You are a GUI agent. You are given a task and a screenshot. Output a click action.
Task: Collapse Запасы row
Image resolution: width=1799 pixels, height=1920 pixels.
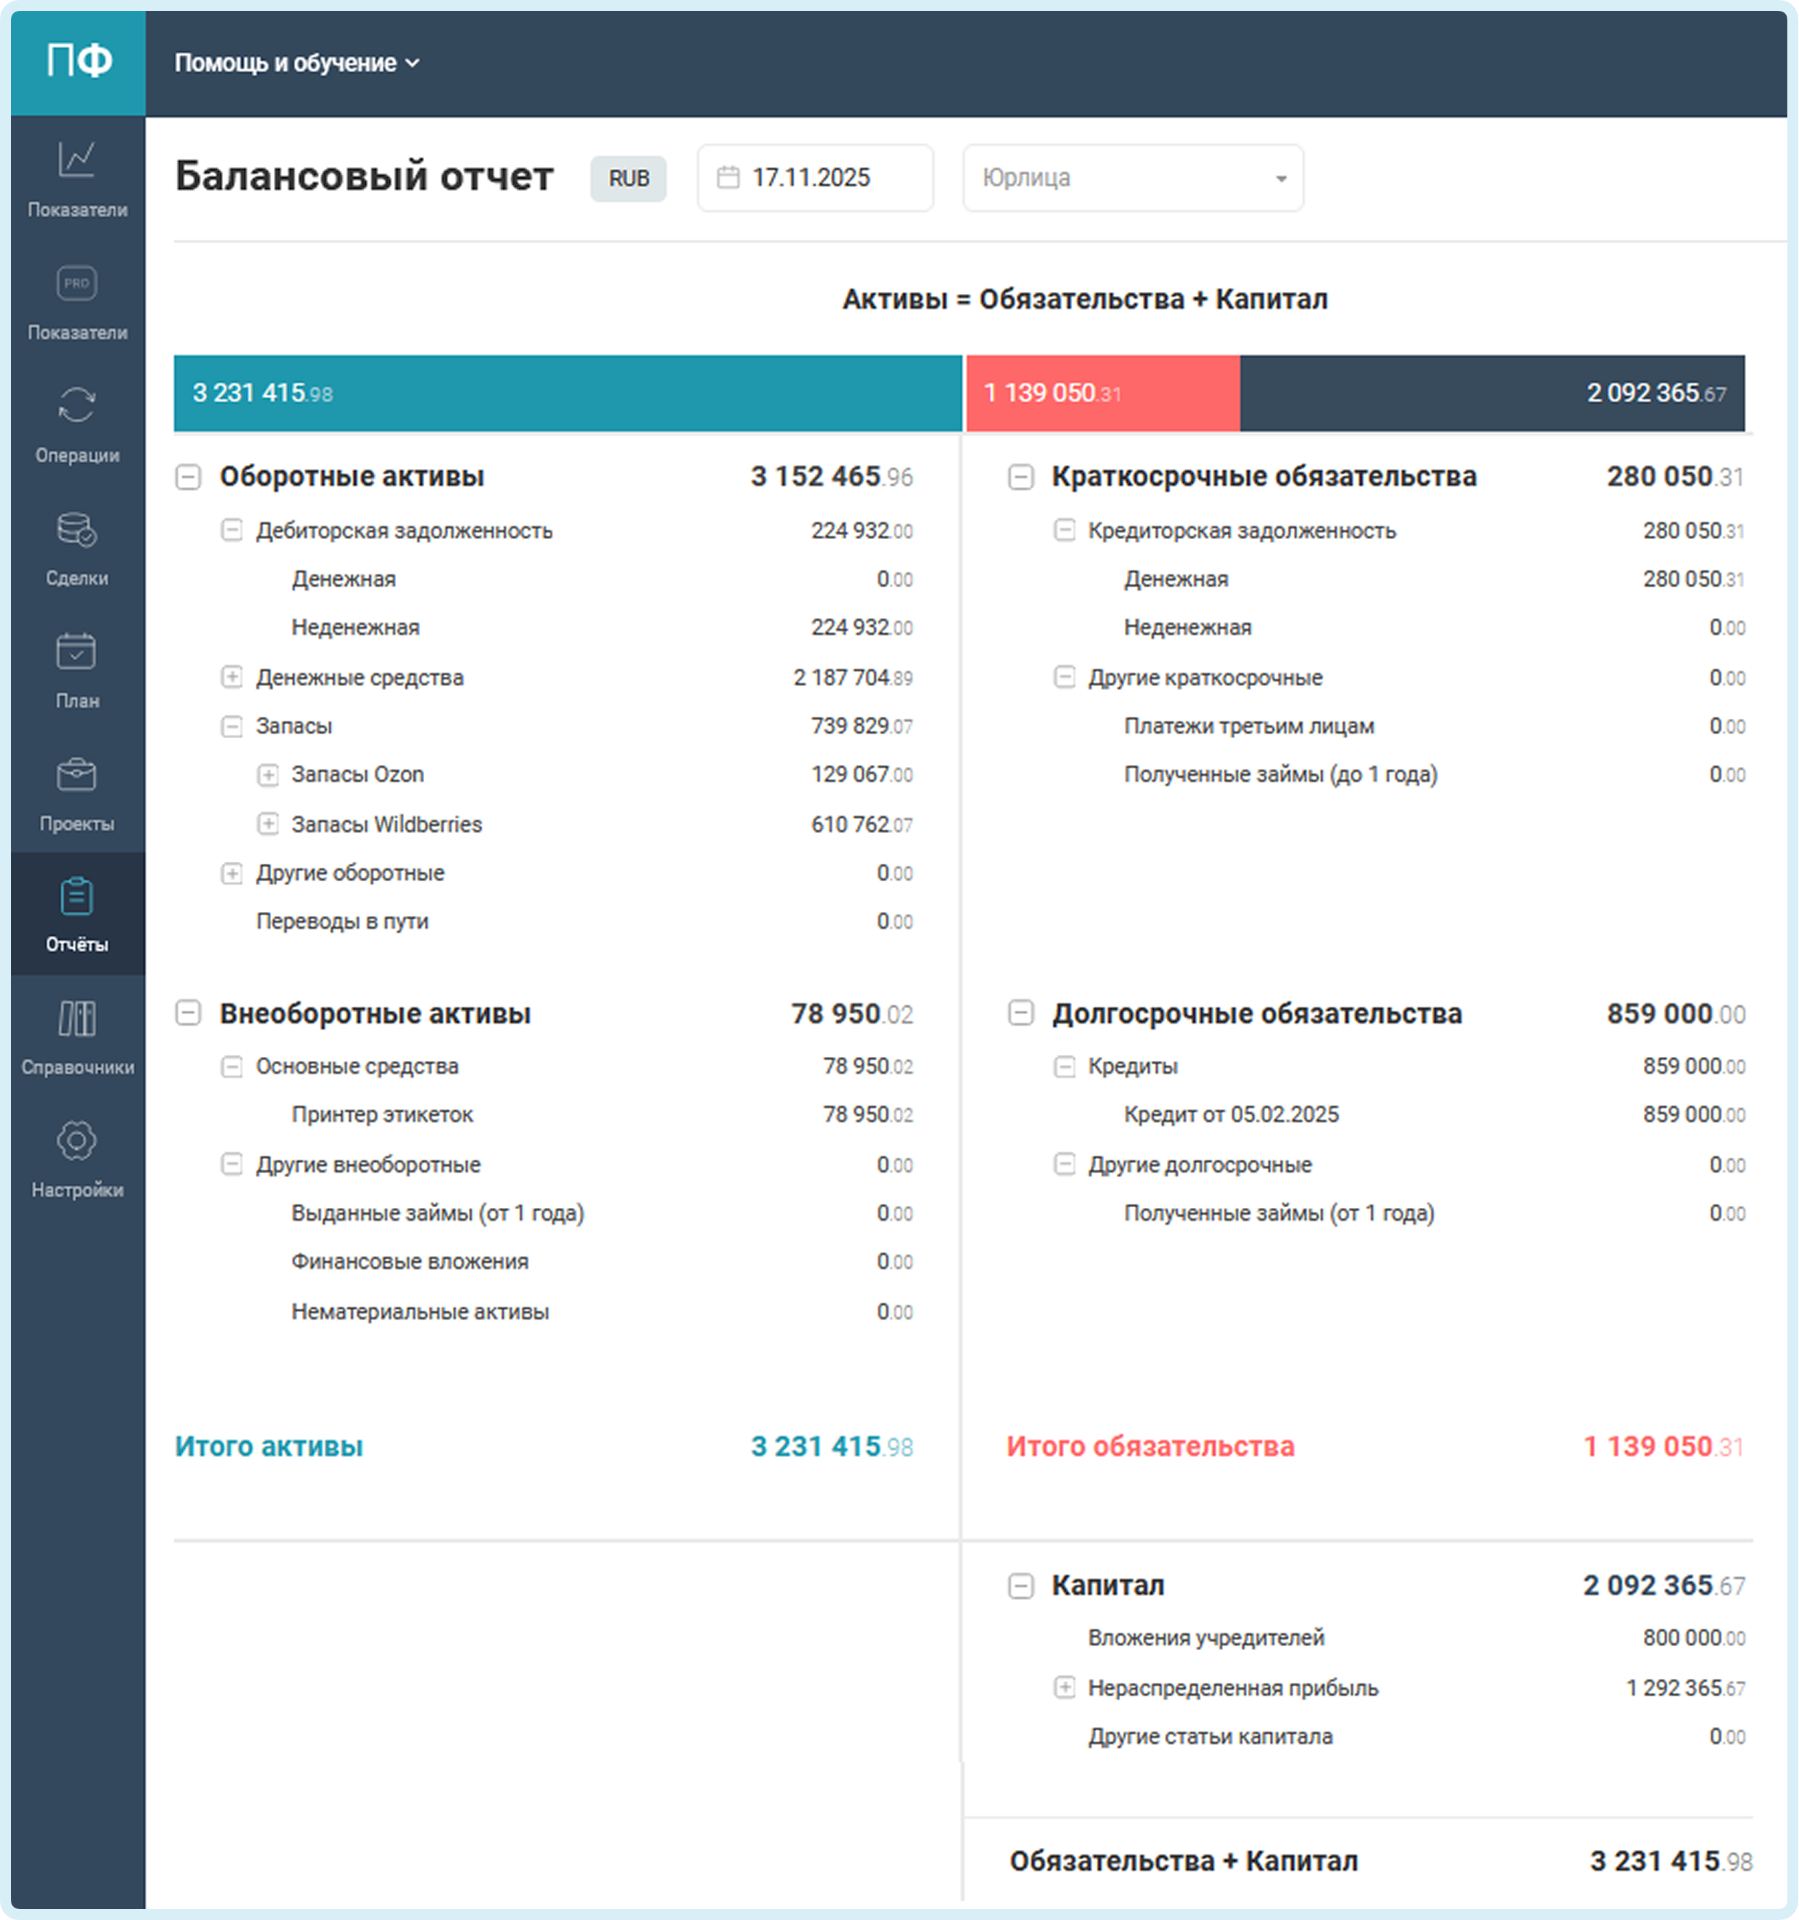point(231,726)
